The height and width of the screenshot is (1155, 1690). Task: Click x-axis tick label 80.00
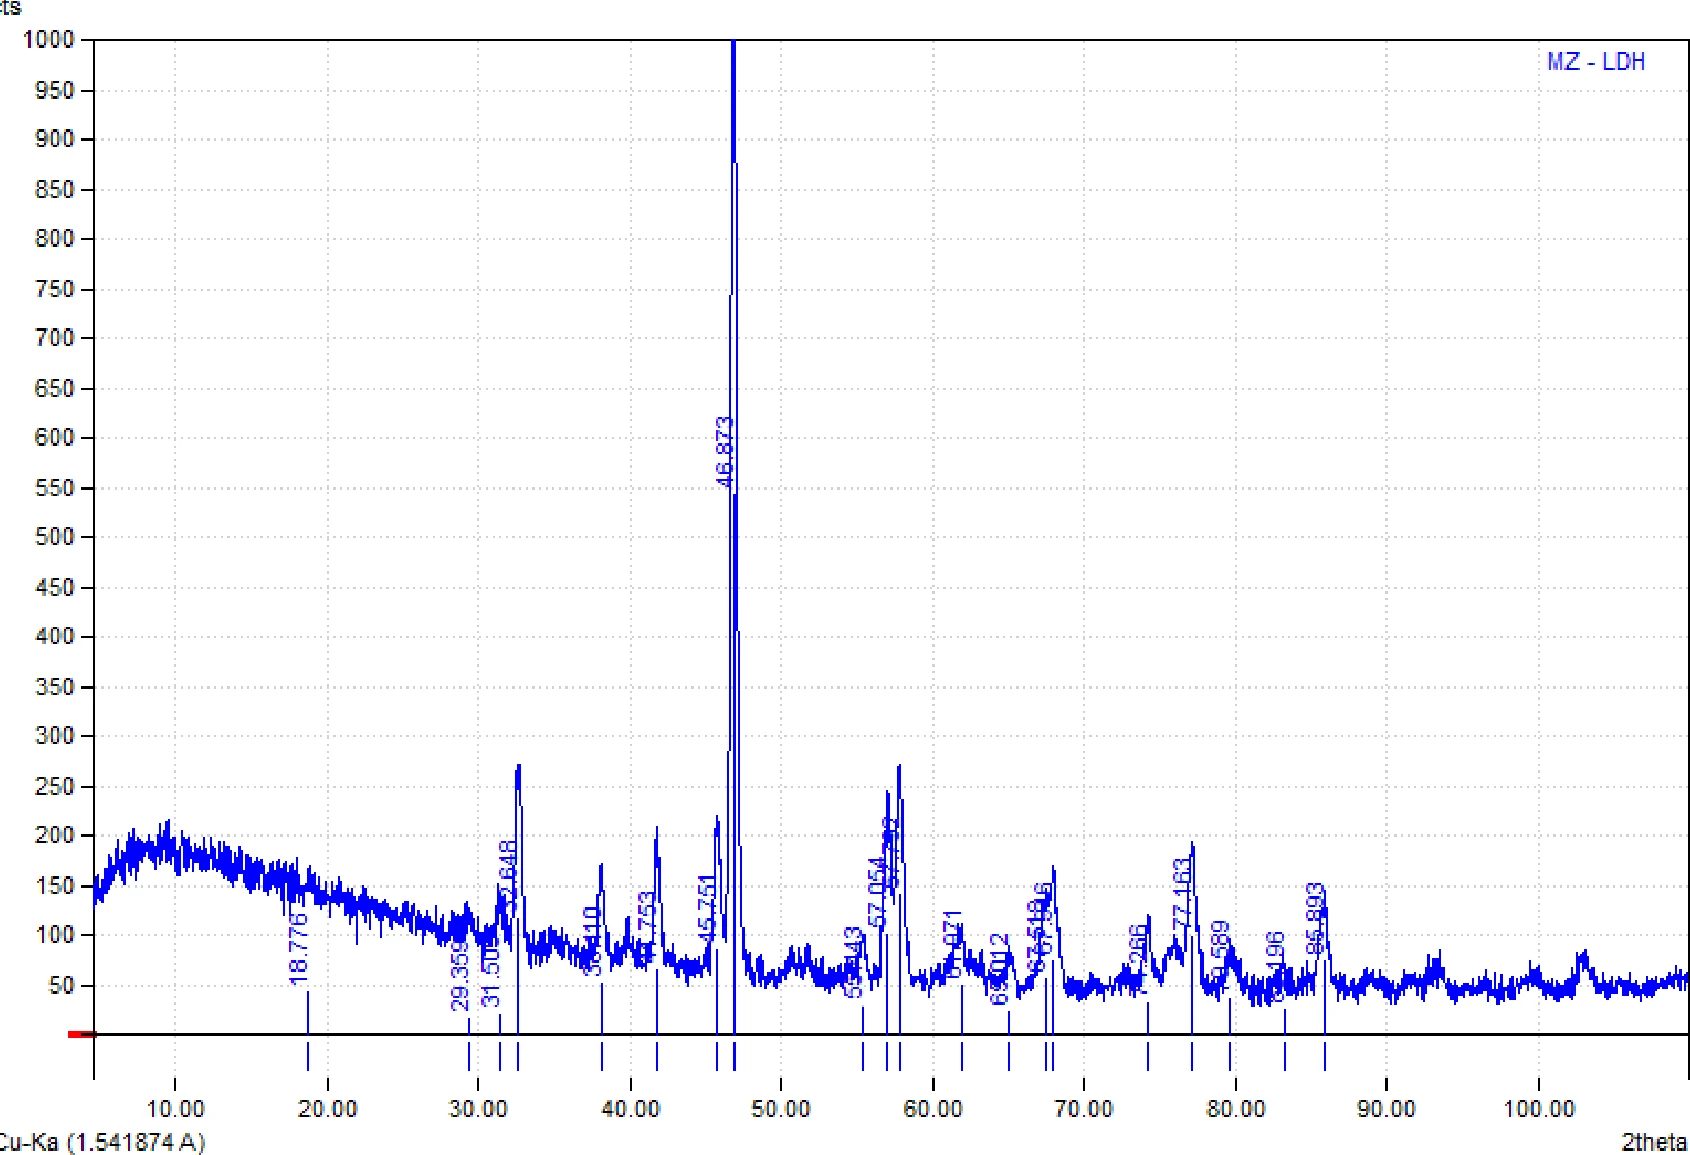click(x=1236, y=1109)
